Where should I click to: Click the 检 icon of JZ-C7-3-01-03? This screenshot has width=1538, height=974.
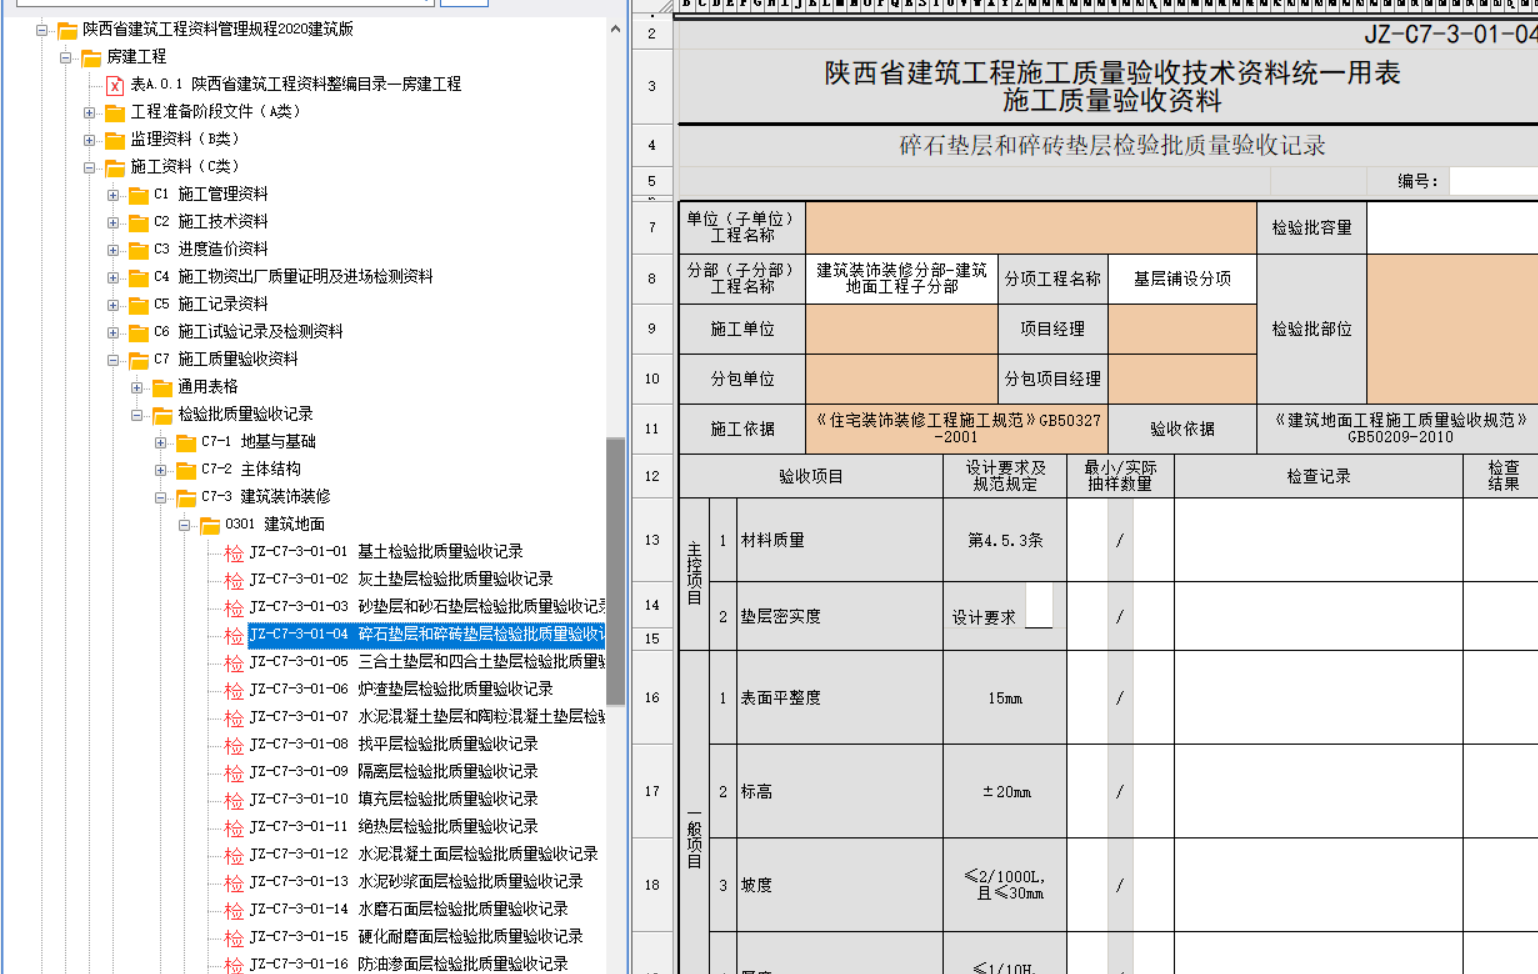coord(234,608)
